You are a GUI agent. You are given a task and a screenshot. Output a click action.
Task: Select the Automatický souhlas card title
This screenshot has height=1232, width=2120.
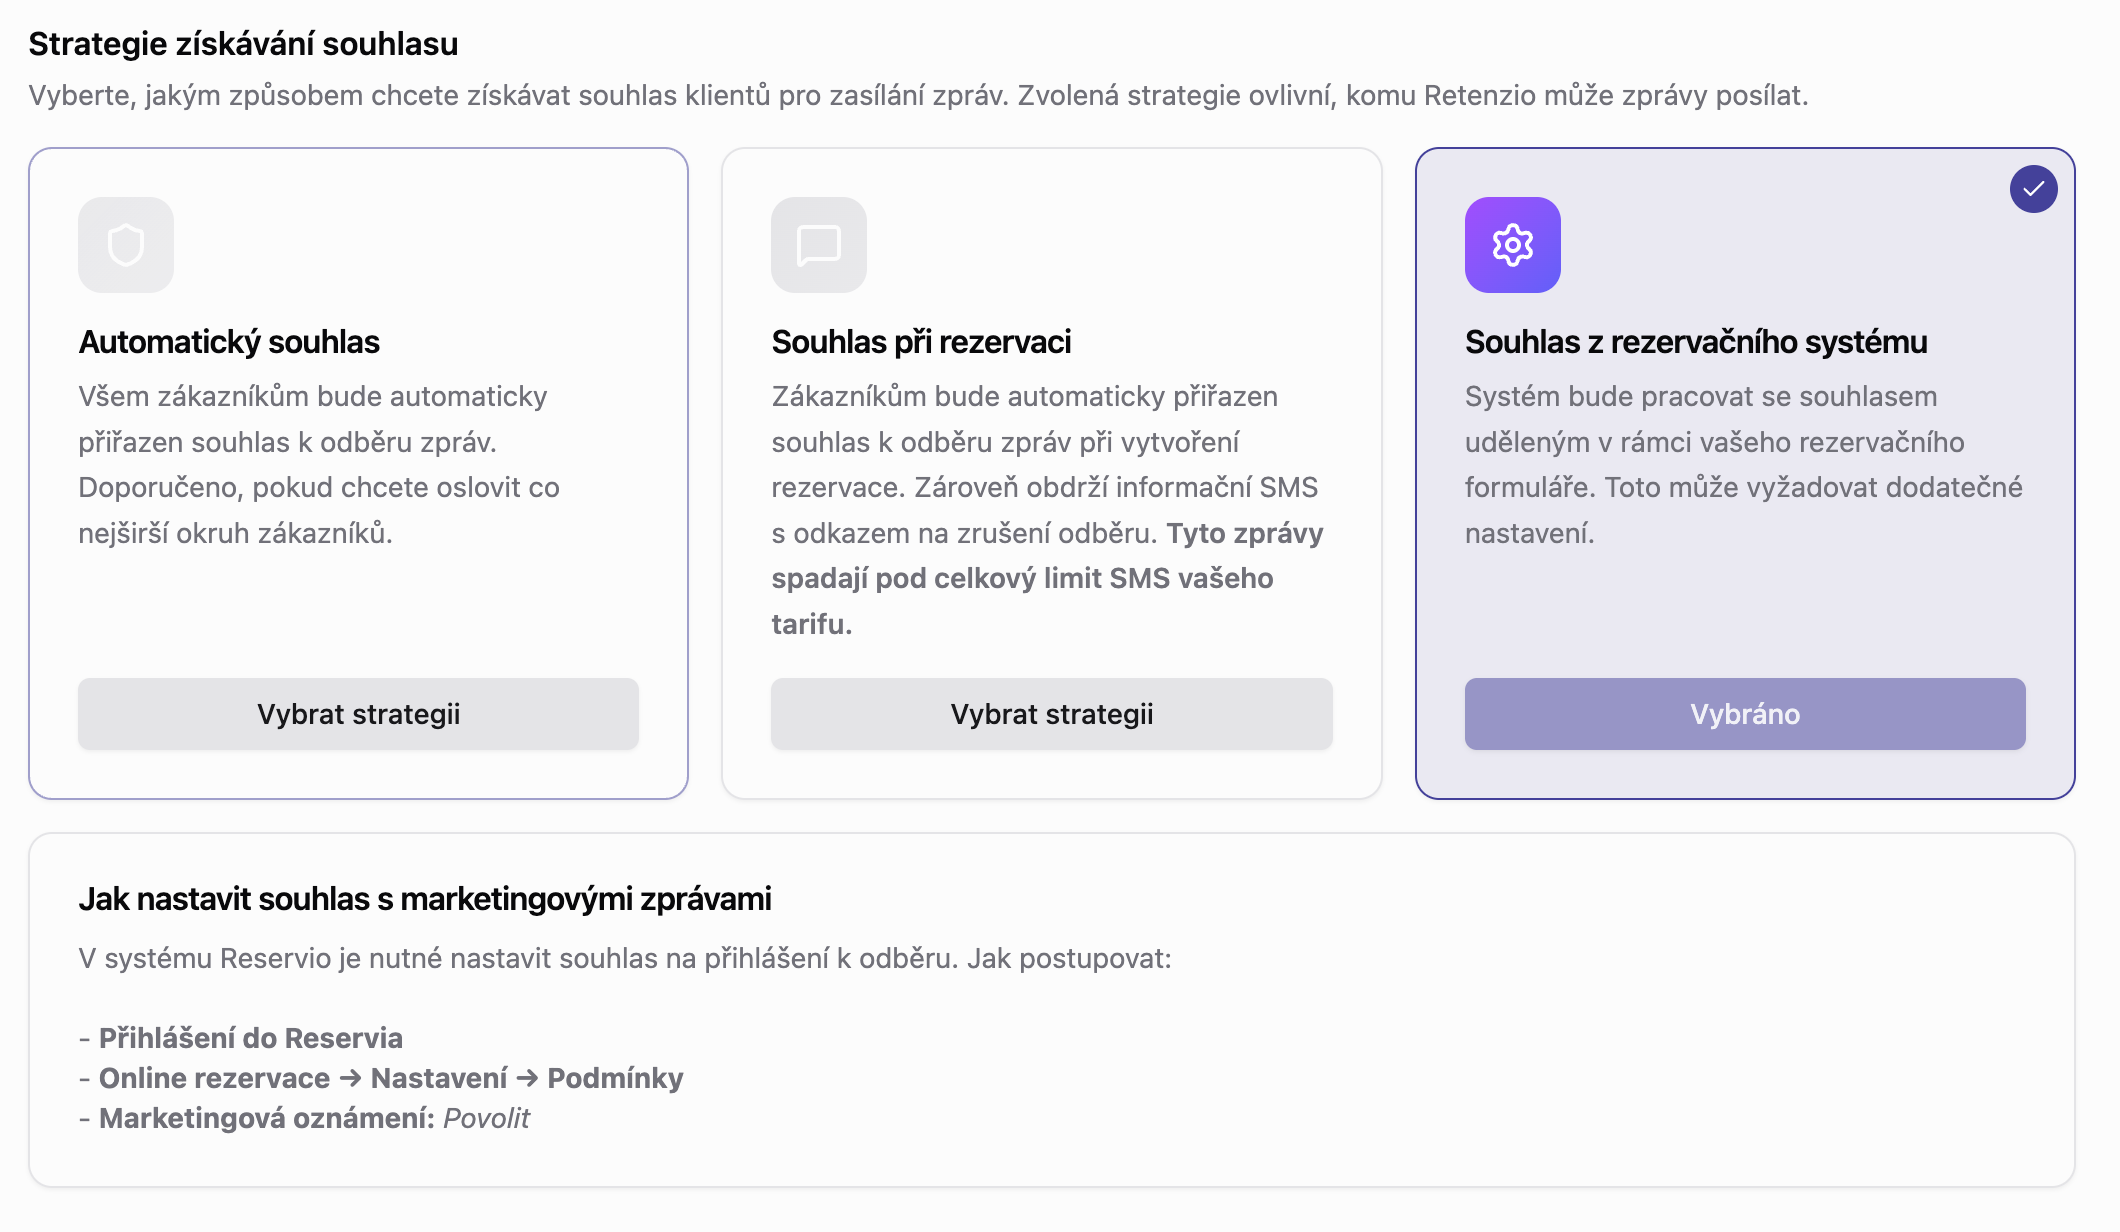coord(229,342)
